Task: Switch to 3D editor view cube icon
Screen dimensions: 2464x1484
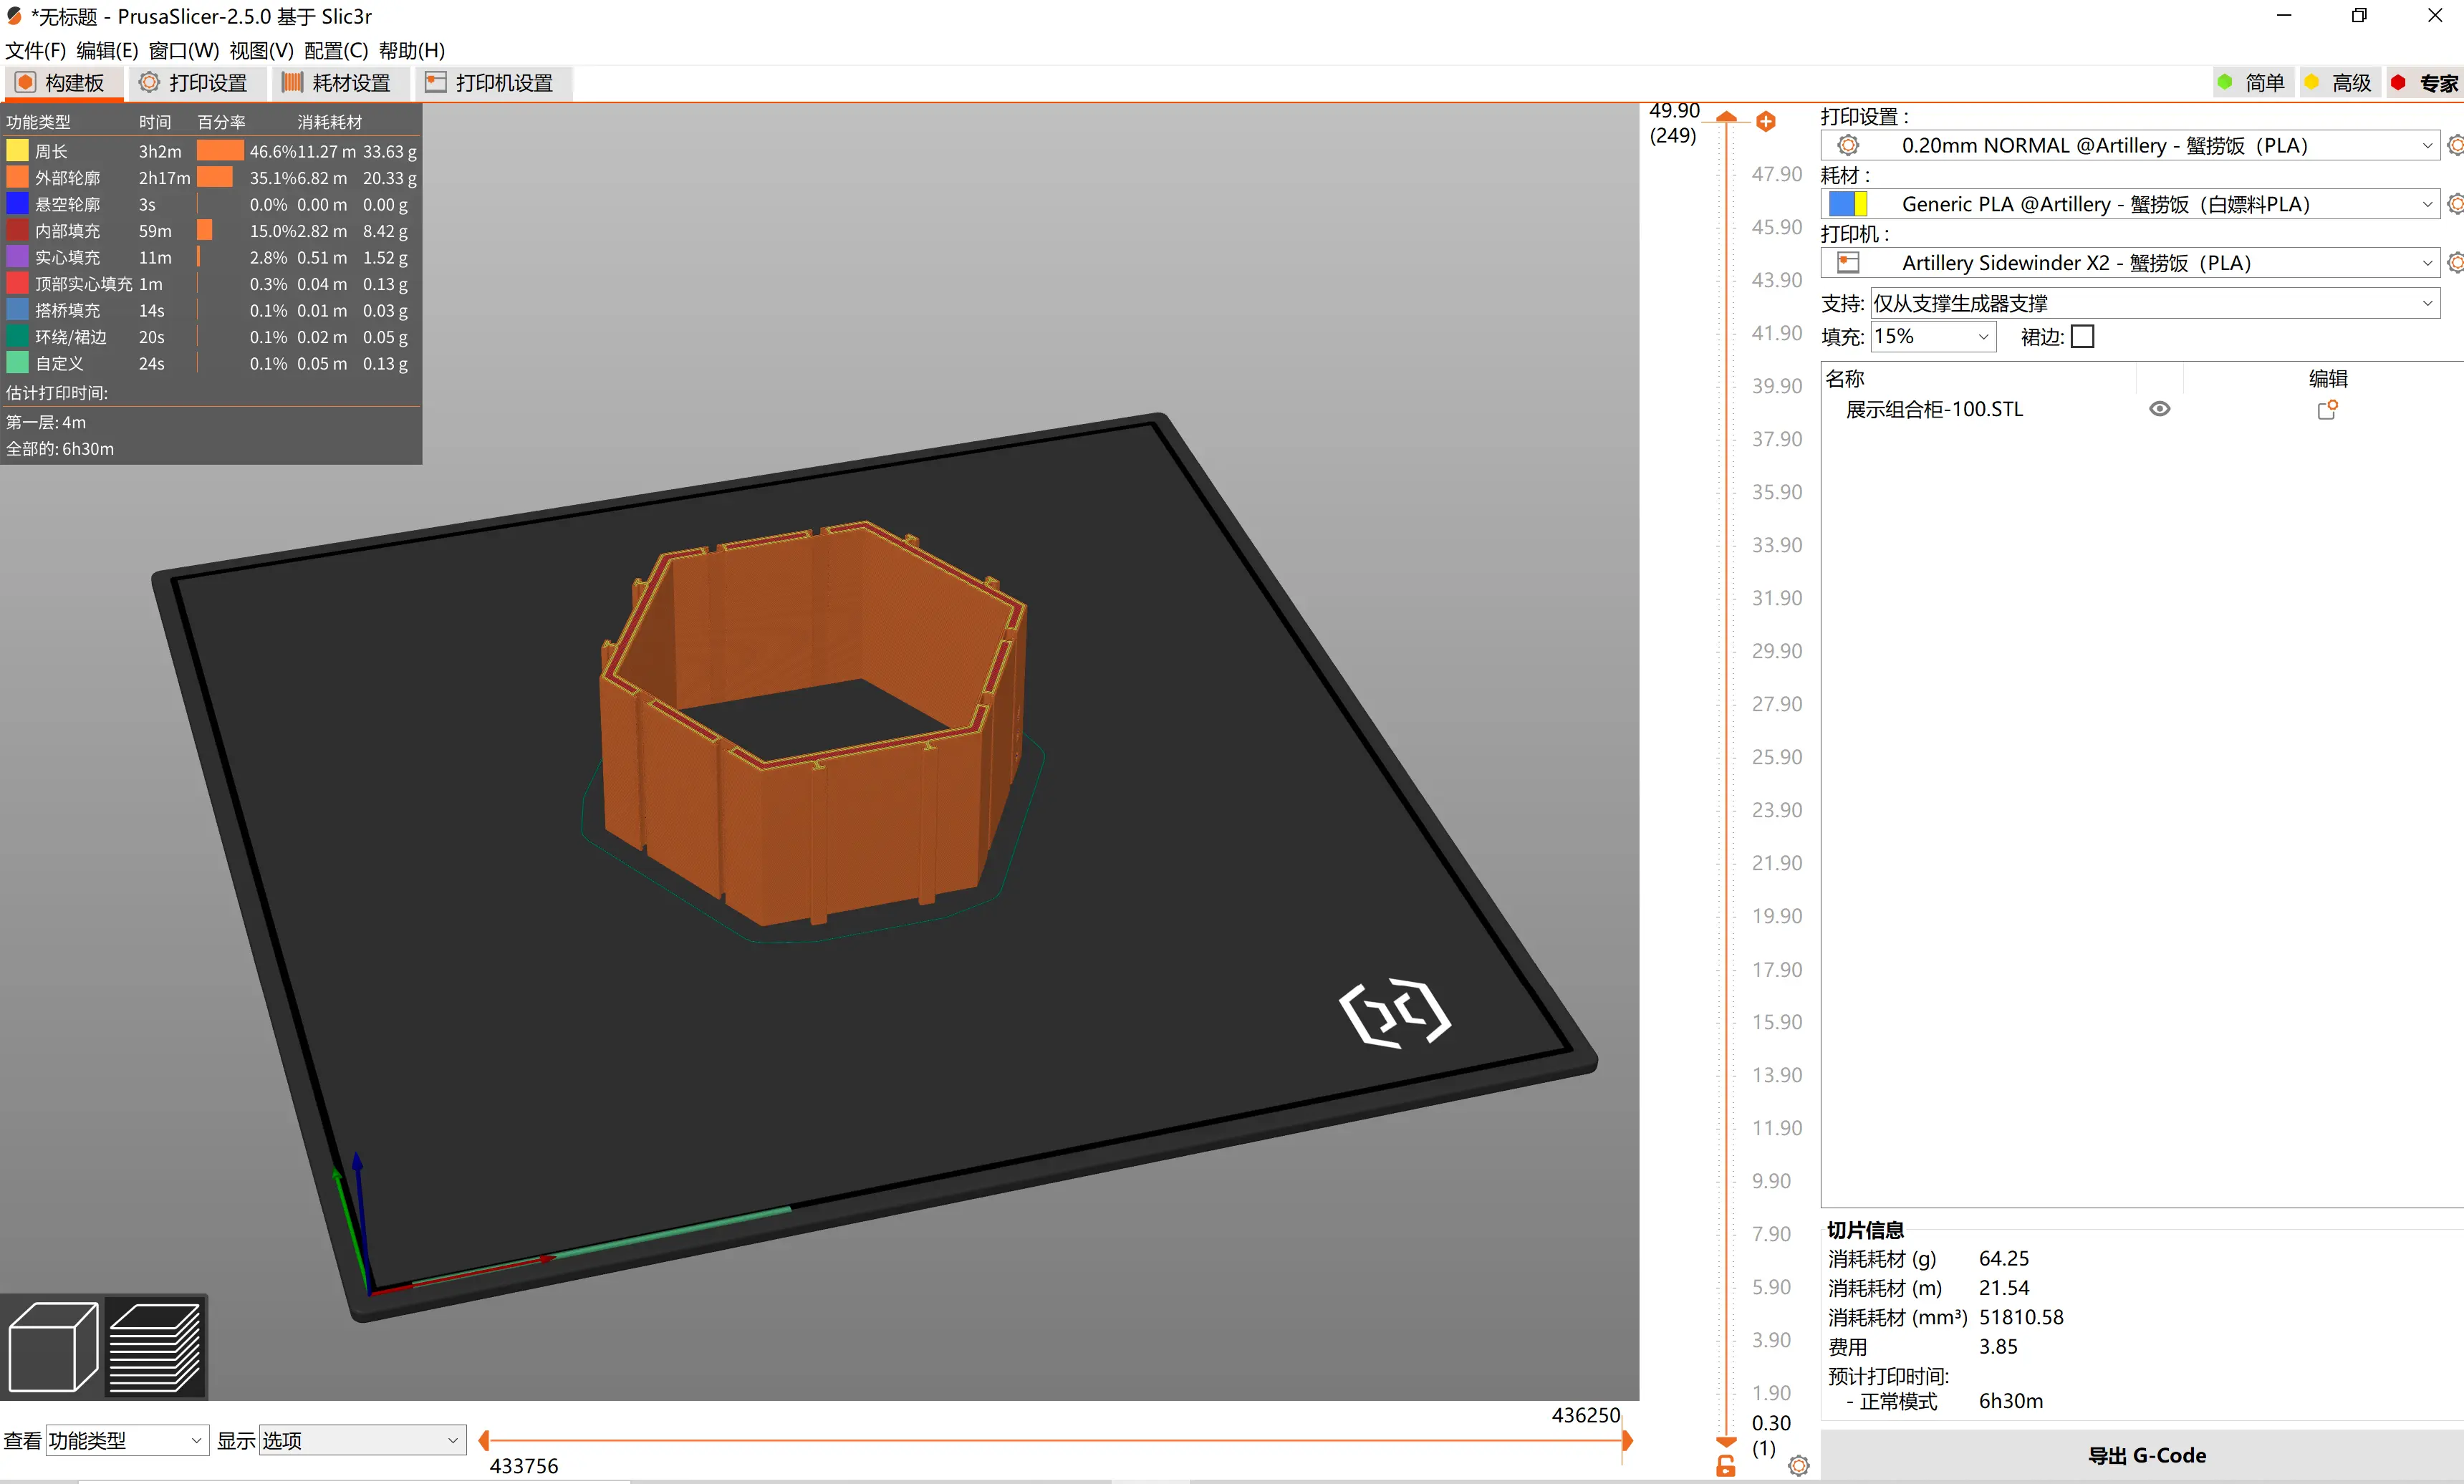Action: click(x=52, y=1347)
